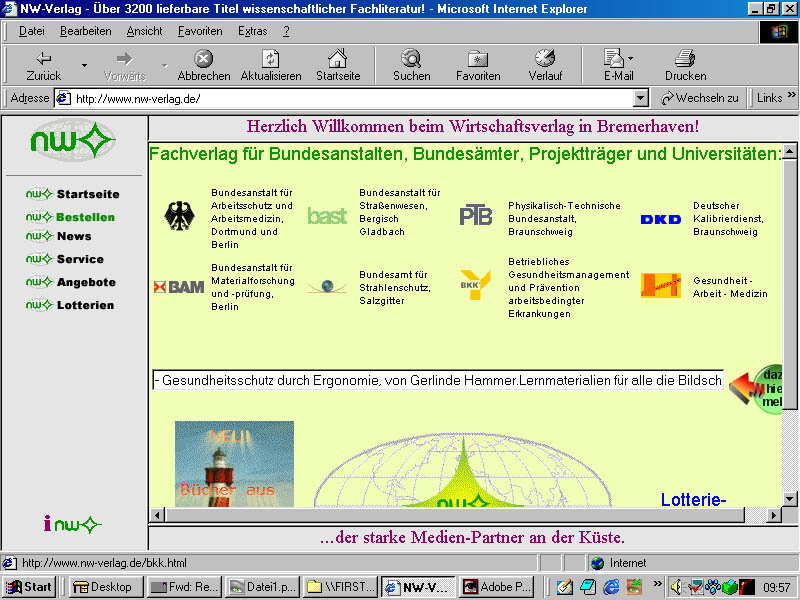Open the Startseite sidebar link
This screenshot has height=600, width=800.
pos(72,194)
